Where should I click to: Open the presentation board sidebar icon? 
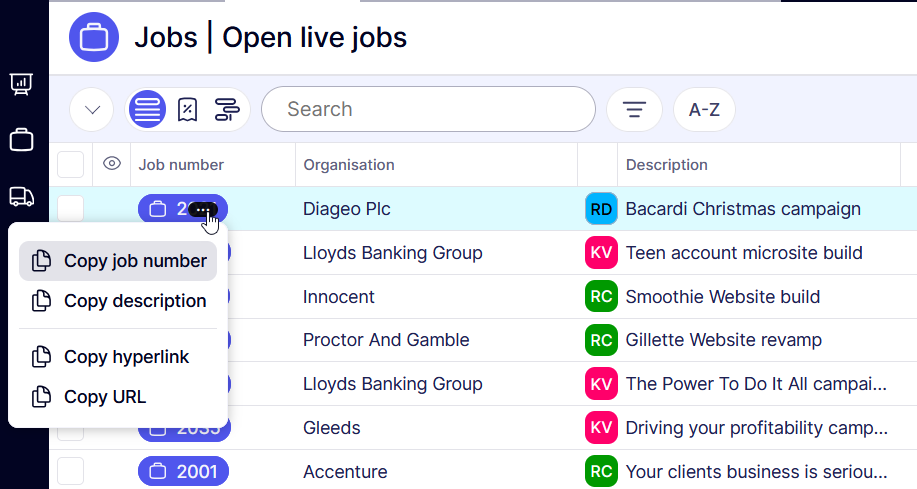pyautogui.click(x=21, y=84)
